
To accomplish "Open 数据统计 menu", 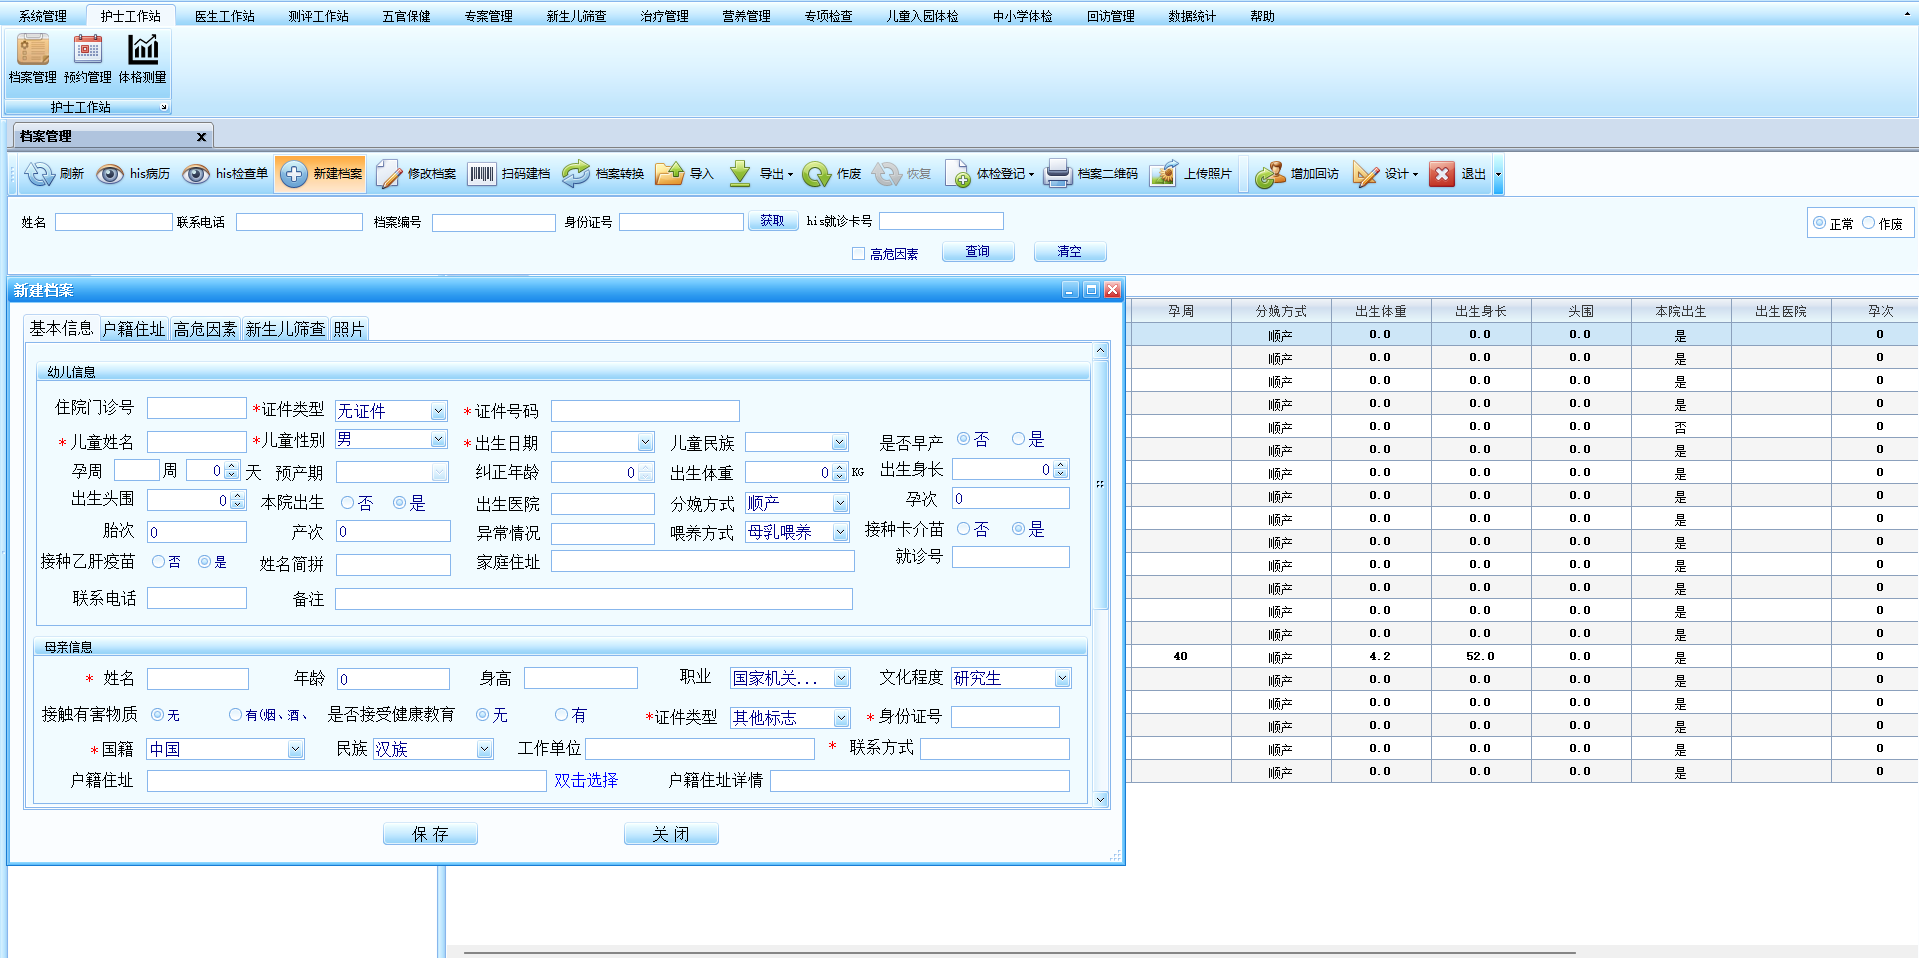I will [1192, 16].
